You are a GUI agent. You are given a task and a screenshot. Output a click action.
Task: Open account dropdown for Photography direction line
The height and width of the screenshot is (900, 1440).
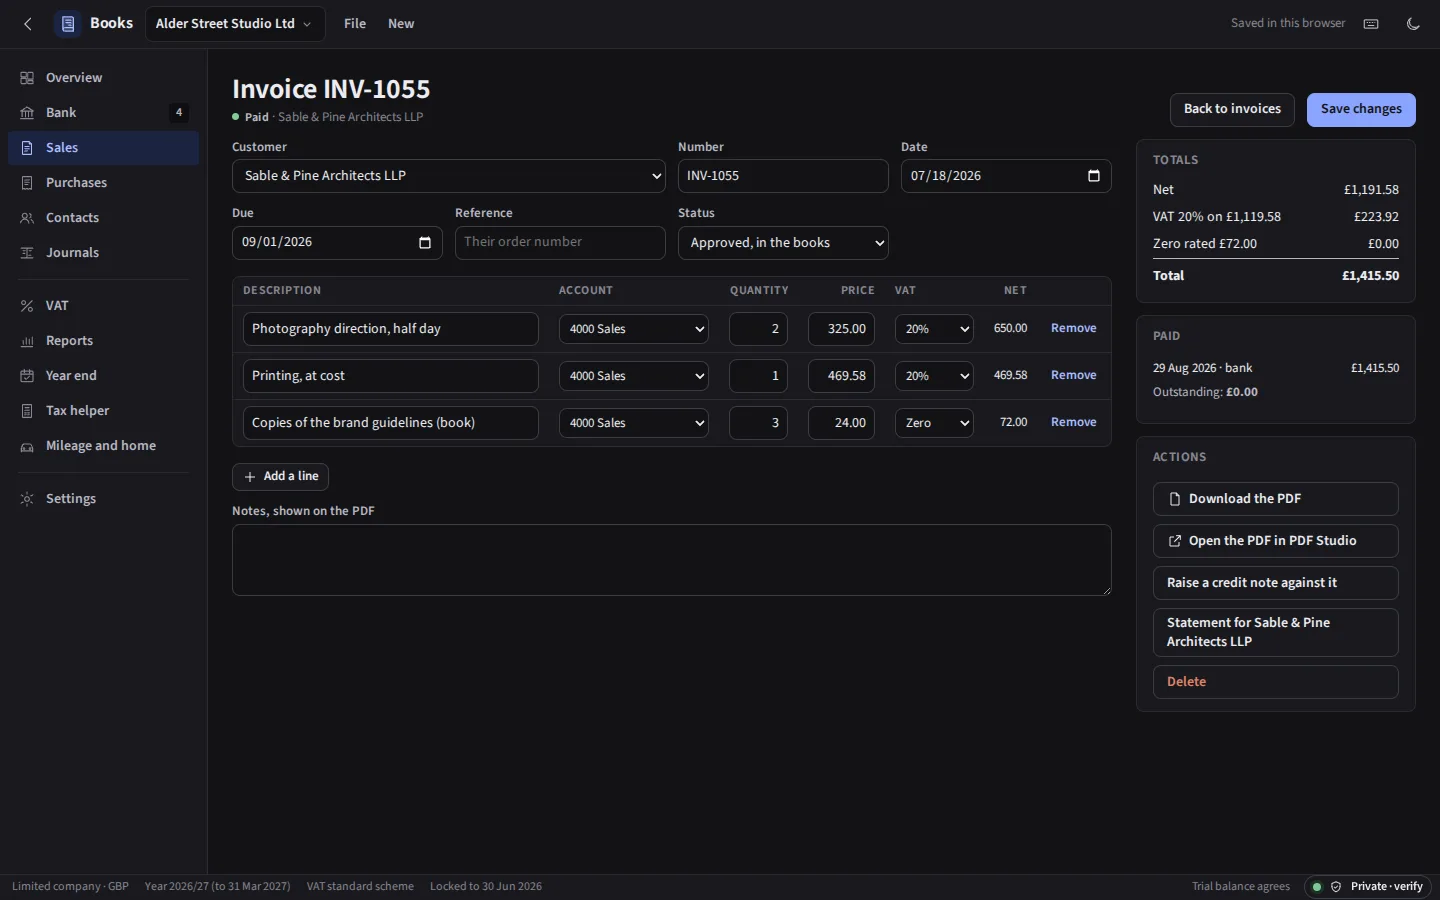point(634,329)
